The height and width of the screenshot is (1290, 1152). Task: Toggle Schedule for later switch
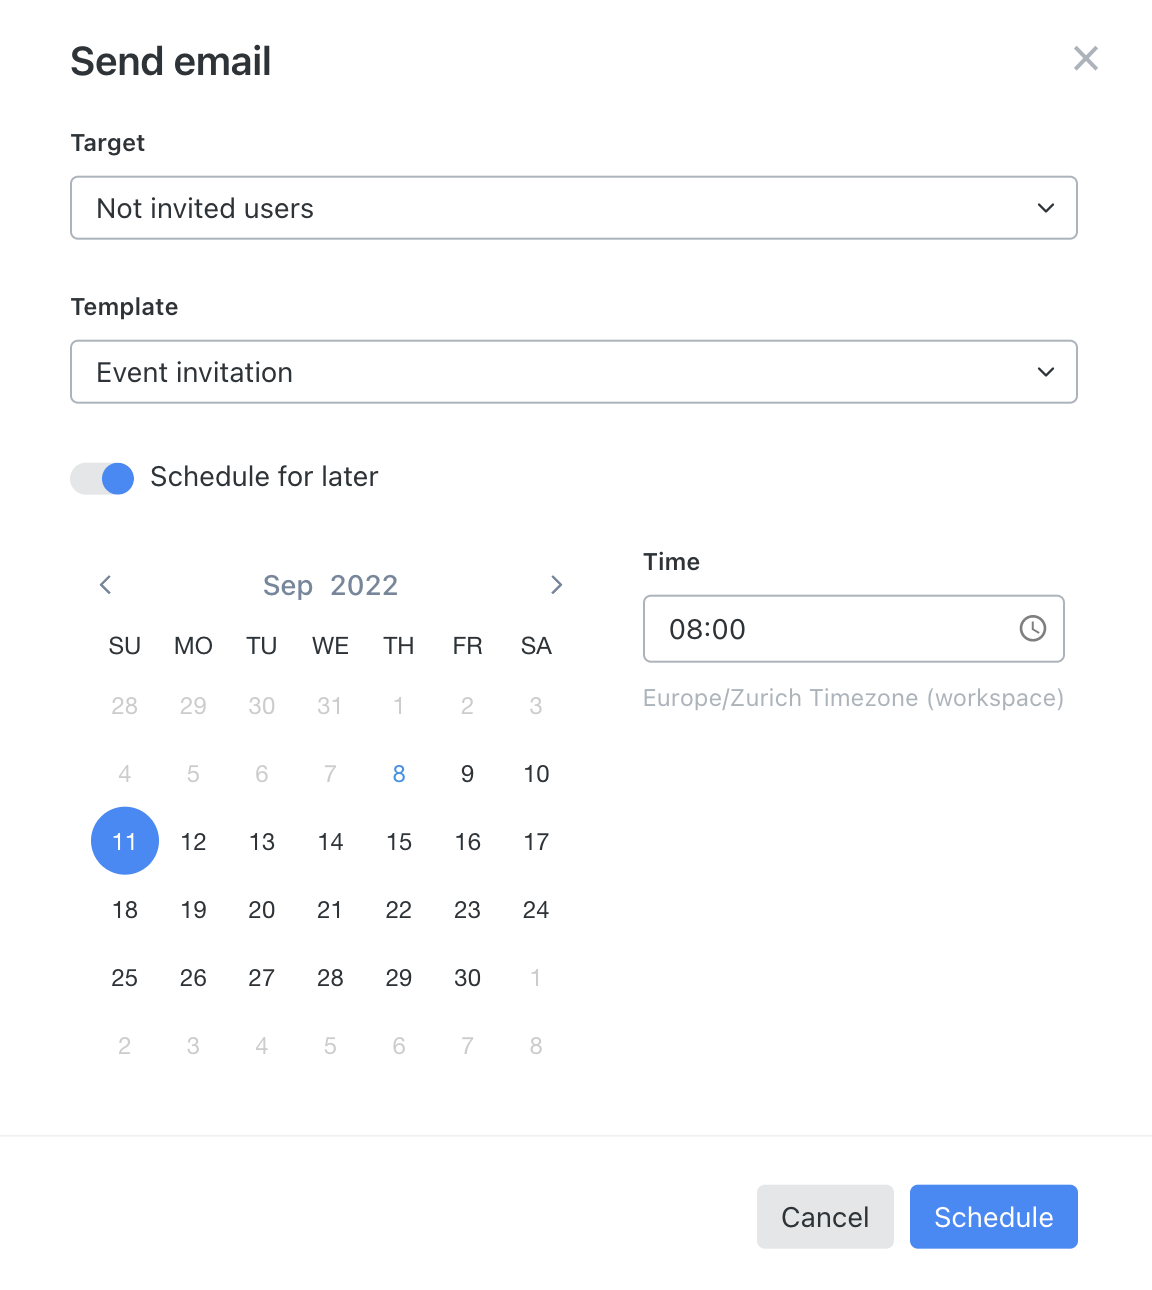click(x=102, y=478)
